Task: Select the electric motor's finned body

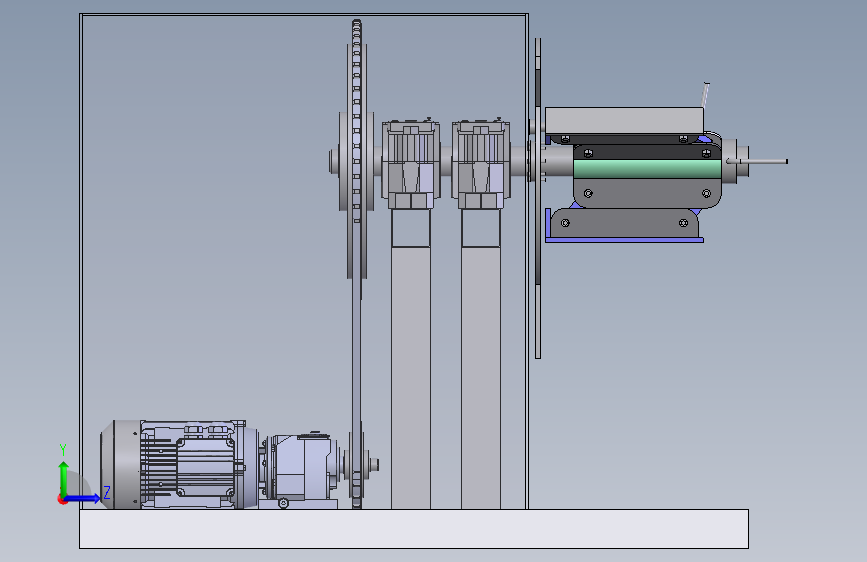Action: [x=194, y=465]
